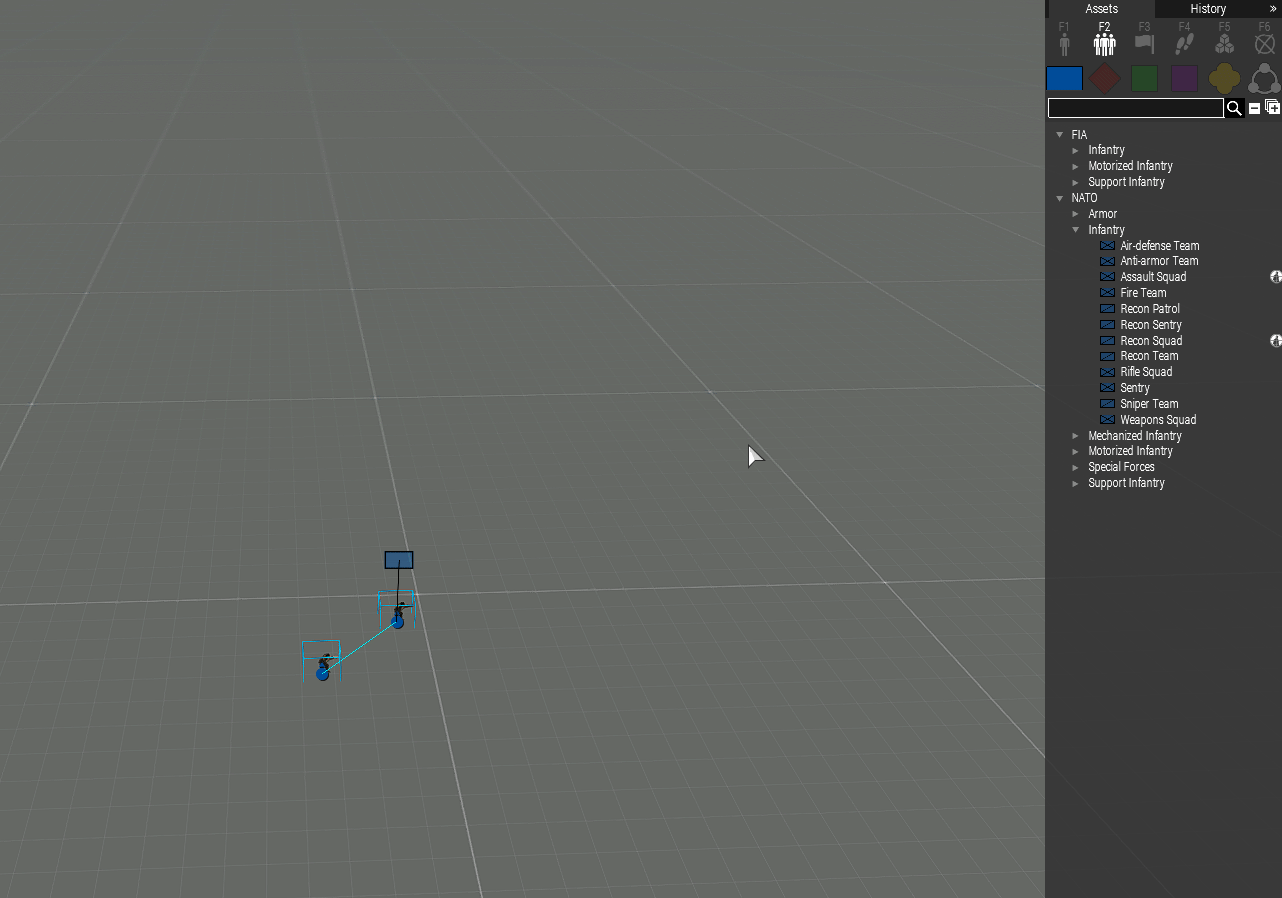The height and width of the screenshot is (898, 1282).
Task: Open the Assets tab
Action: coord(1101,9)
